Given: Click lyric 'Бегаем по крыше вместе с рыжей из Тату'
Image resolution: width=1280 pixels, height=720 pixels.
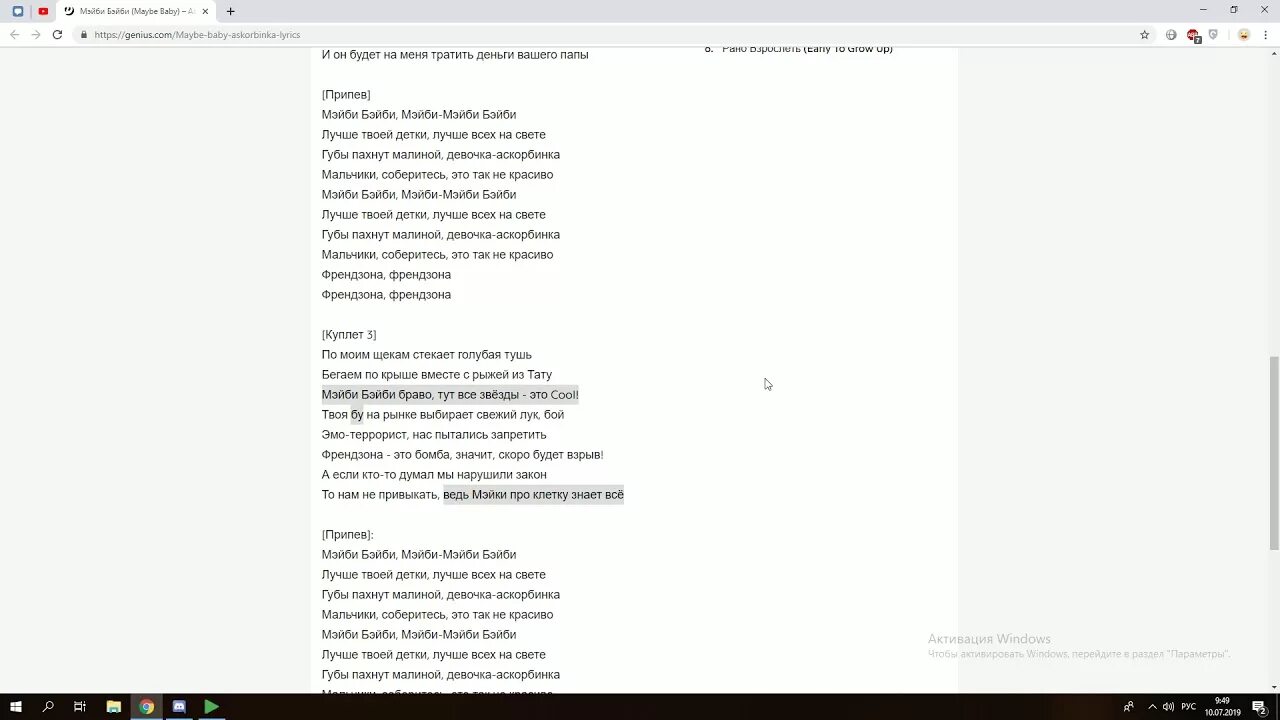Looking at the screenshot, I should click(x=437, y=374).
